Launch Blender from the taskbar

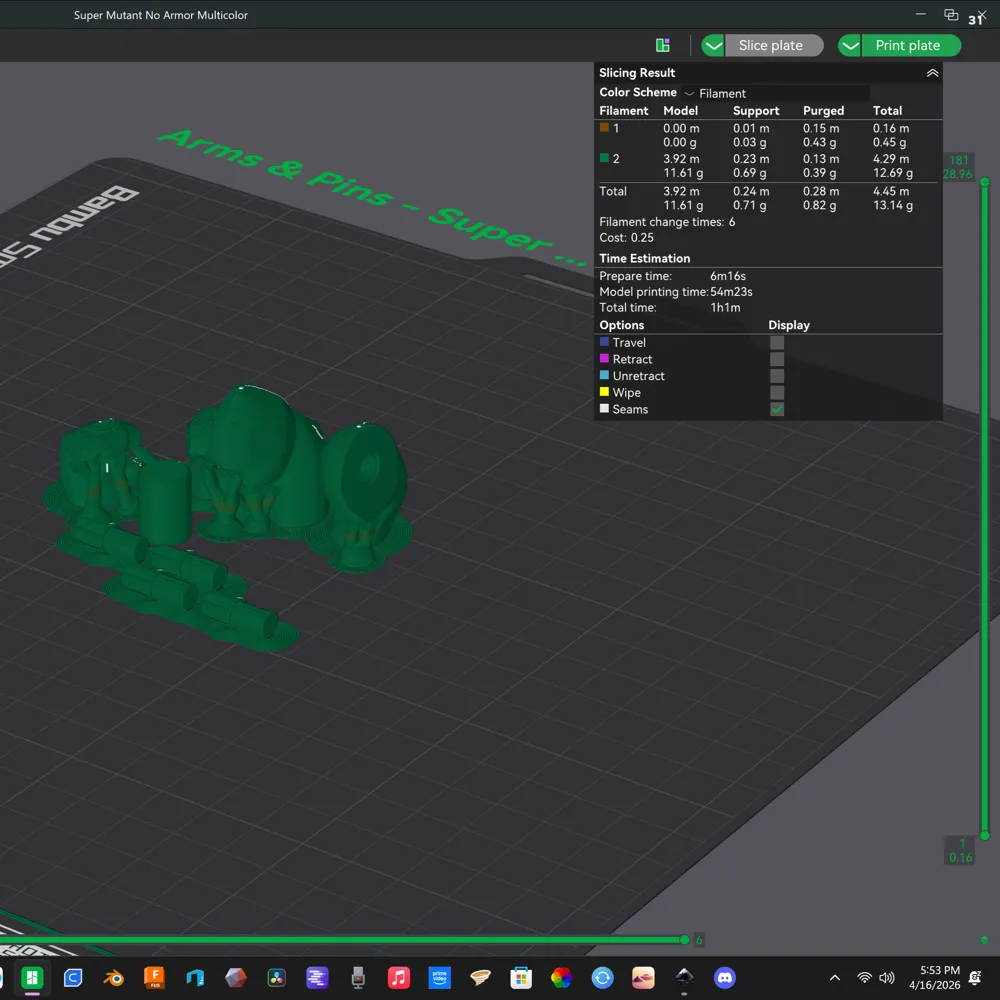pyautogui.click(x=114, y=977)
